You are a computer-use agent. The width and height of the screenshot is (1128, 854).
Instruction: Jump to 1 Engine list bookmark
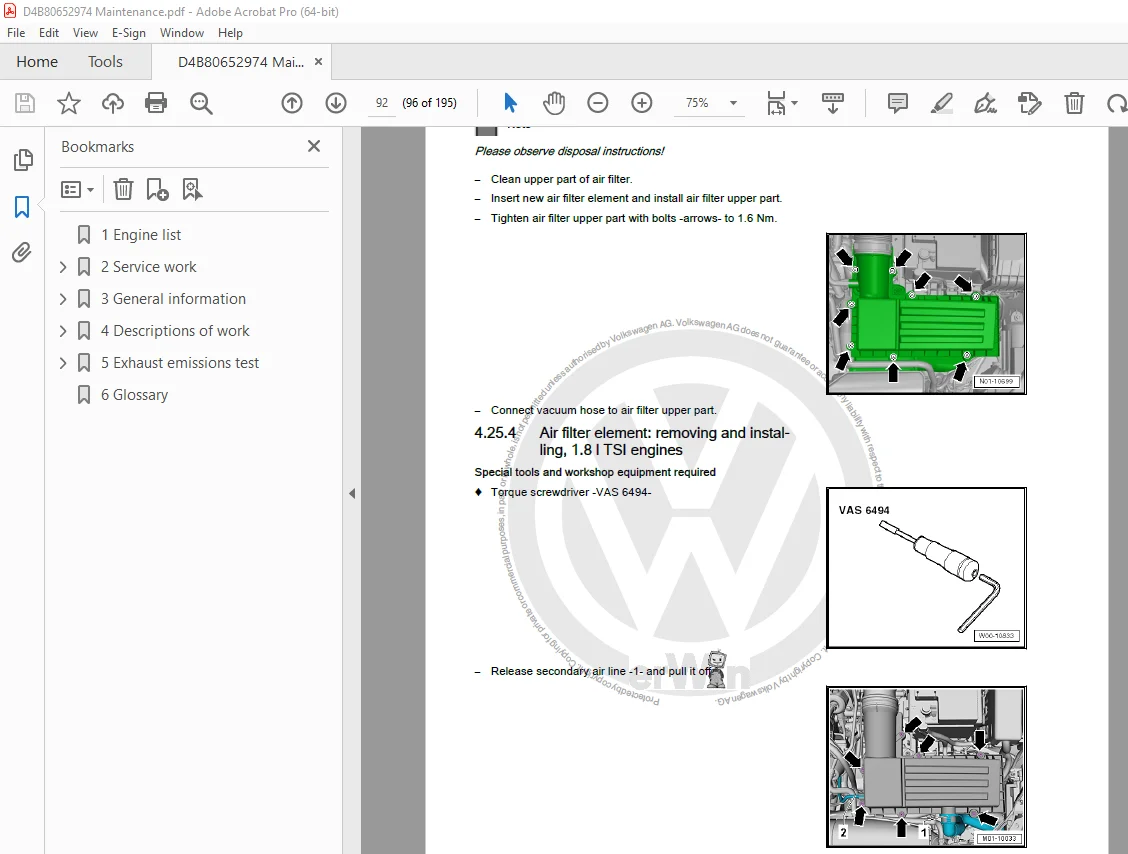pyautogui.click(x=141, y=235)
